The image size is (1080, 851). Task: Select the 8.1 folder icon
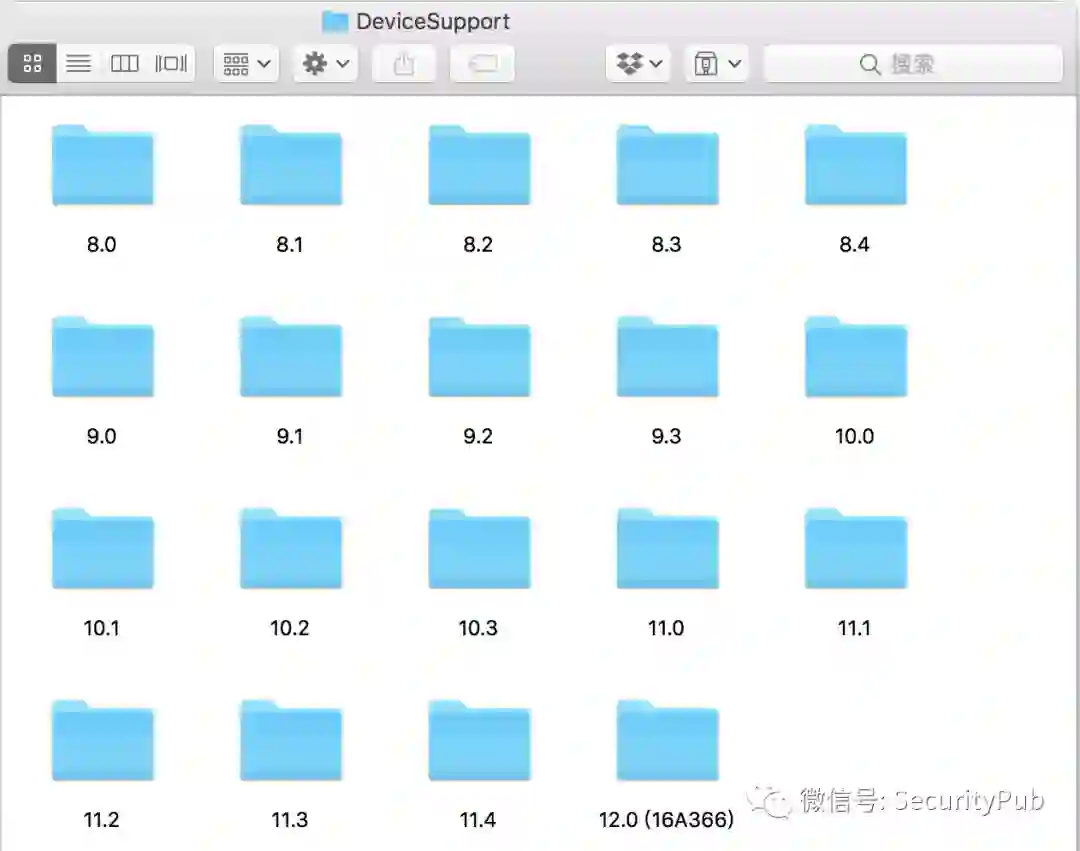(291, 165)
